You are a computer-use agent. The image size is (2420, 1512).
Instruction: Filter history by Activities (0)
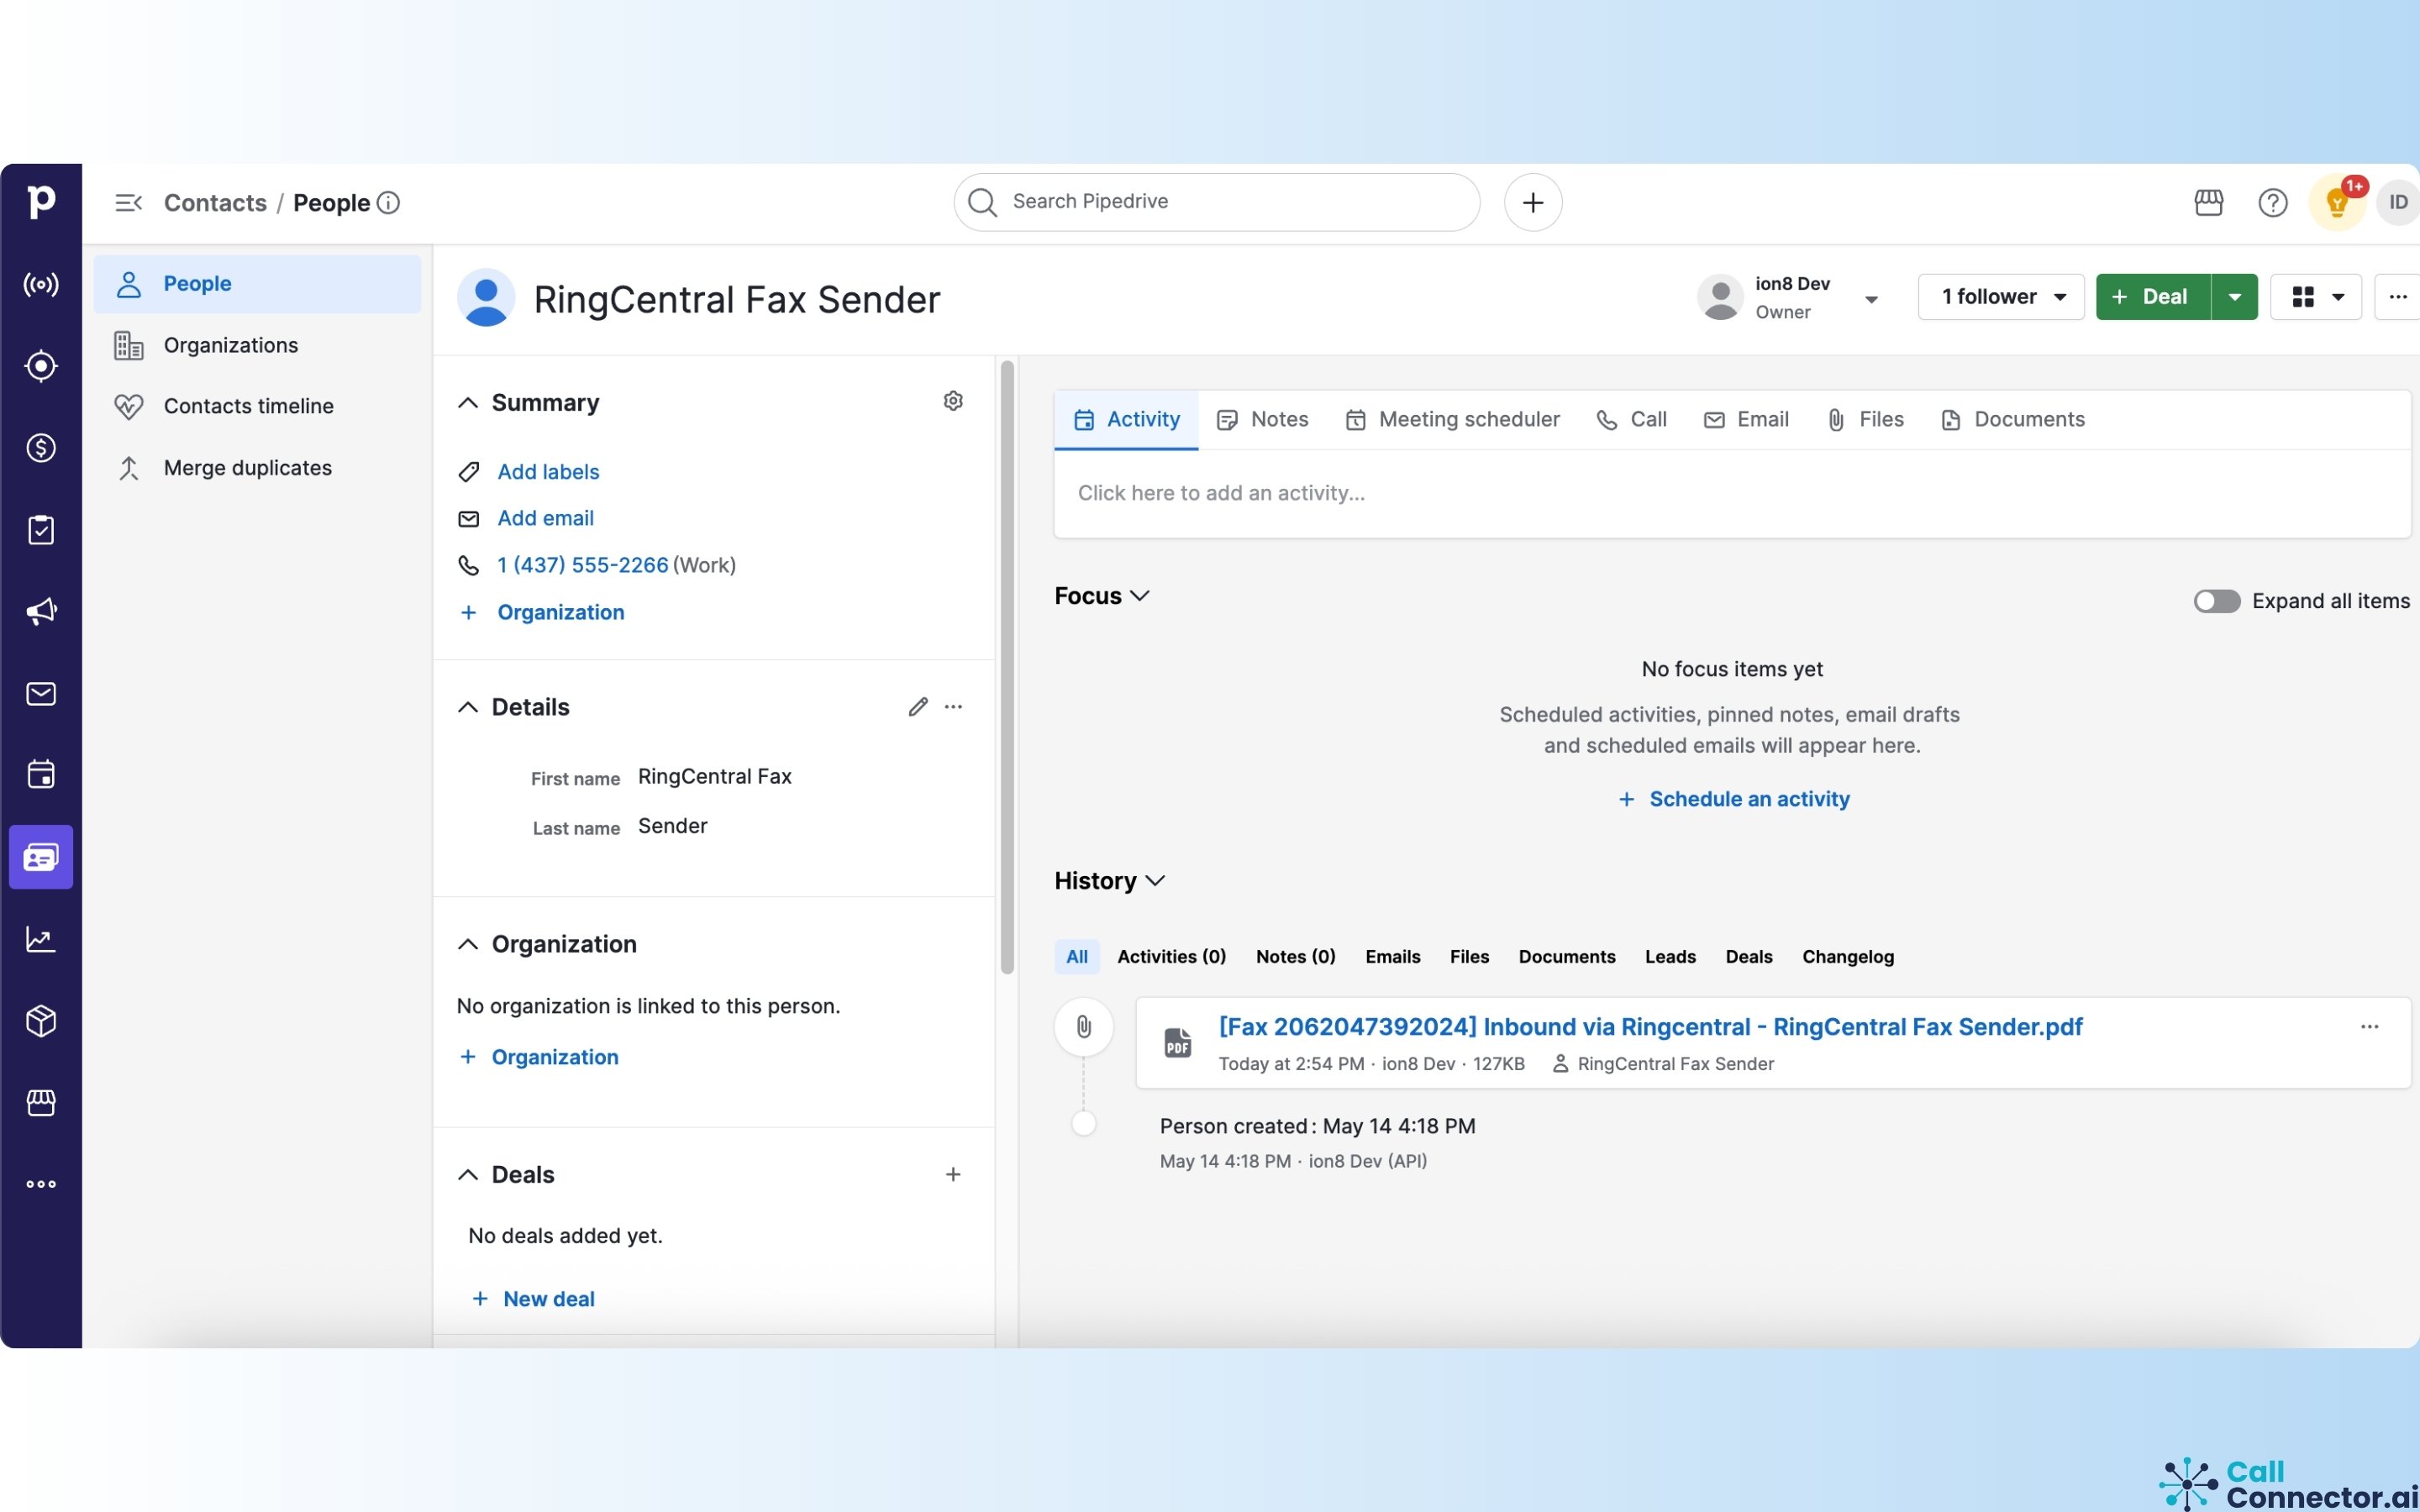[x=1171, y=957]
